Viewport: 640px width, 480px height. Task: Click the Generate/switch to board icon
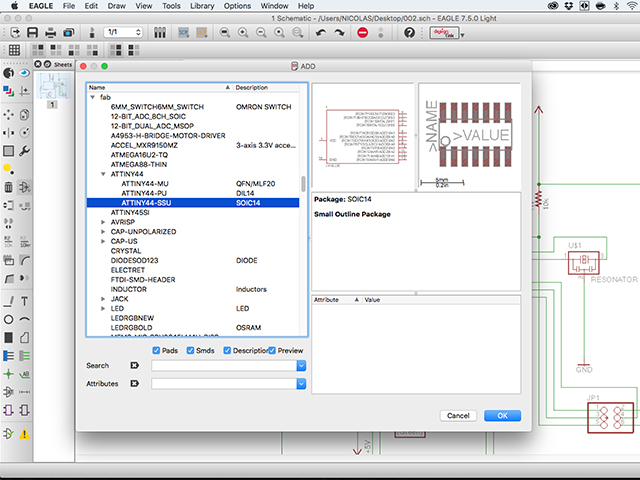[92, 33]
